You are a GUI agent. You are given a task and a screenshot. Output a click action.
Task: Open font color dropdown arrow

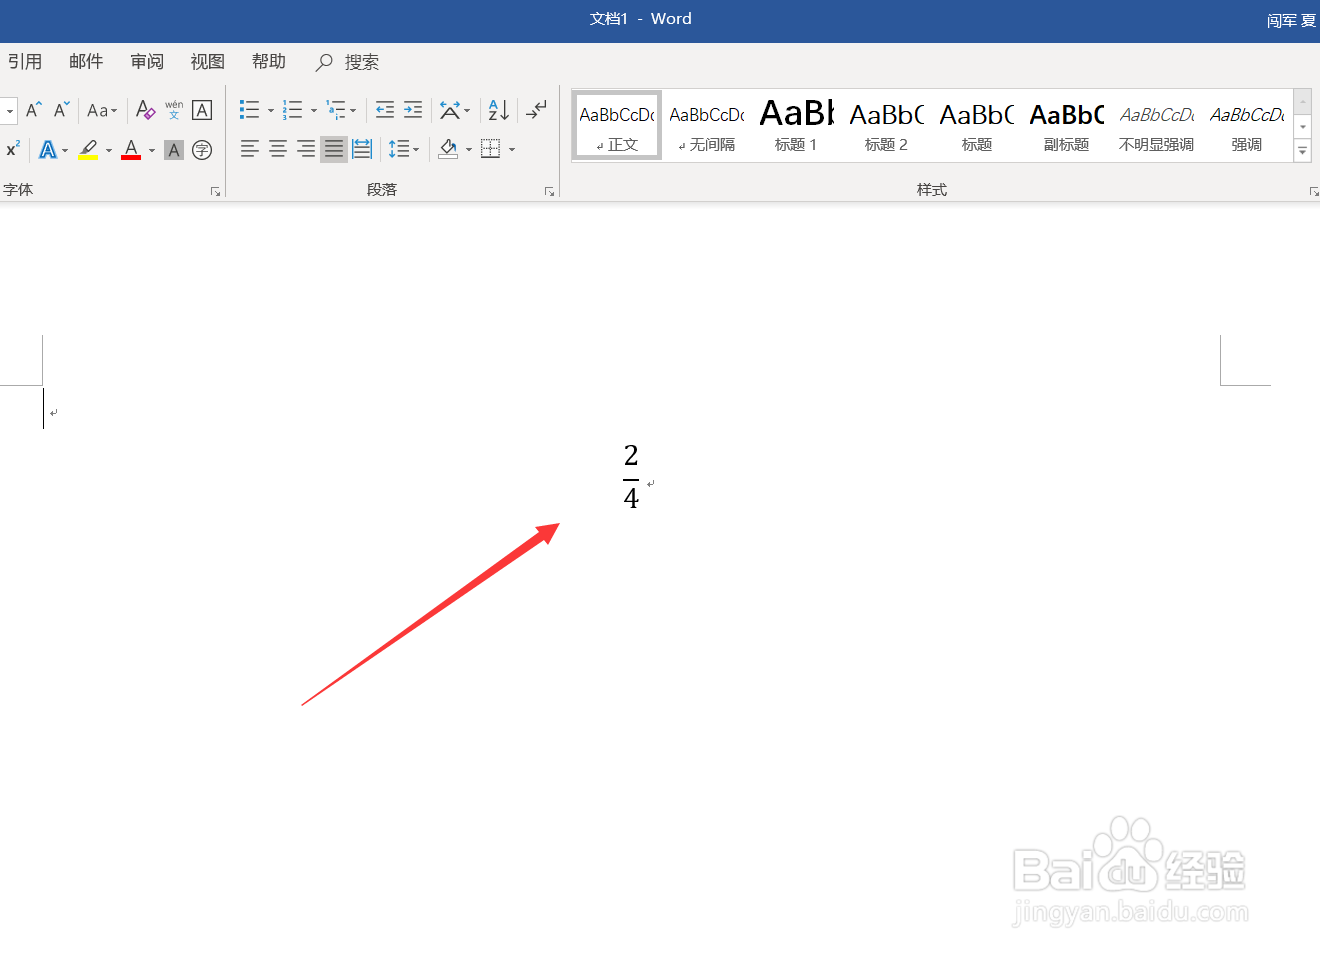tap(152, 151)
